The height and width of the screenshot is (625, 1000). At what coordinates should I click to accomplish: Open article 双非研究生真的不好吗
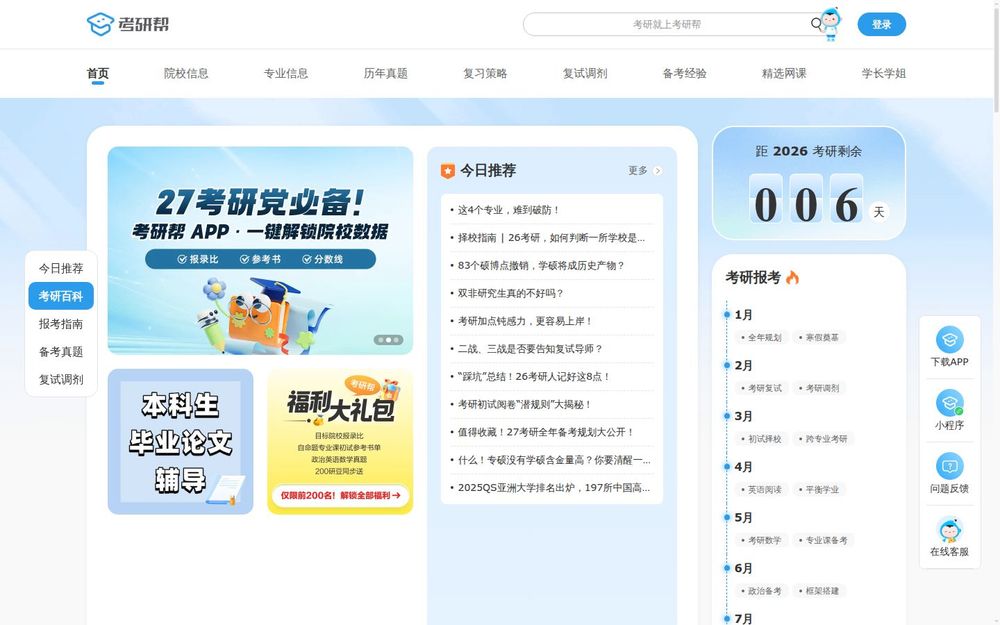click(510, 293)
